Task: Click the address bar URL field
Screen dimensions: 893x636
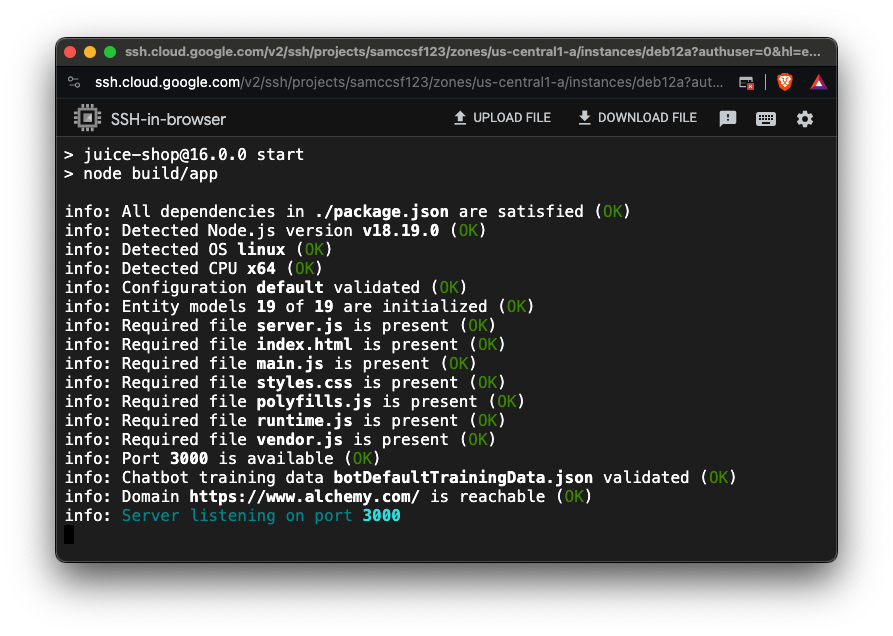Action: coord(408,83)
